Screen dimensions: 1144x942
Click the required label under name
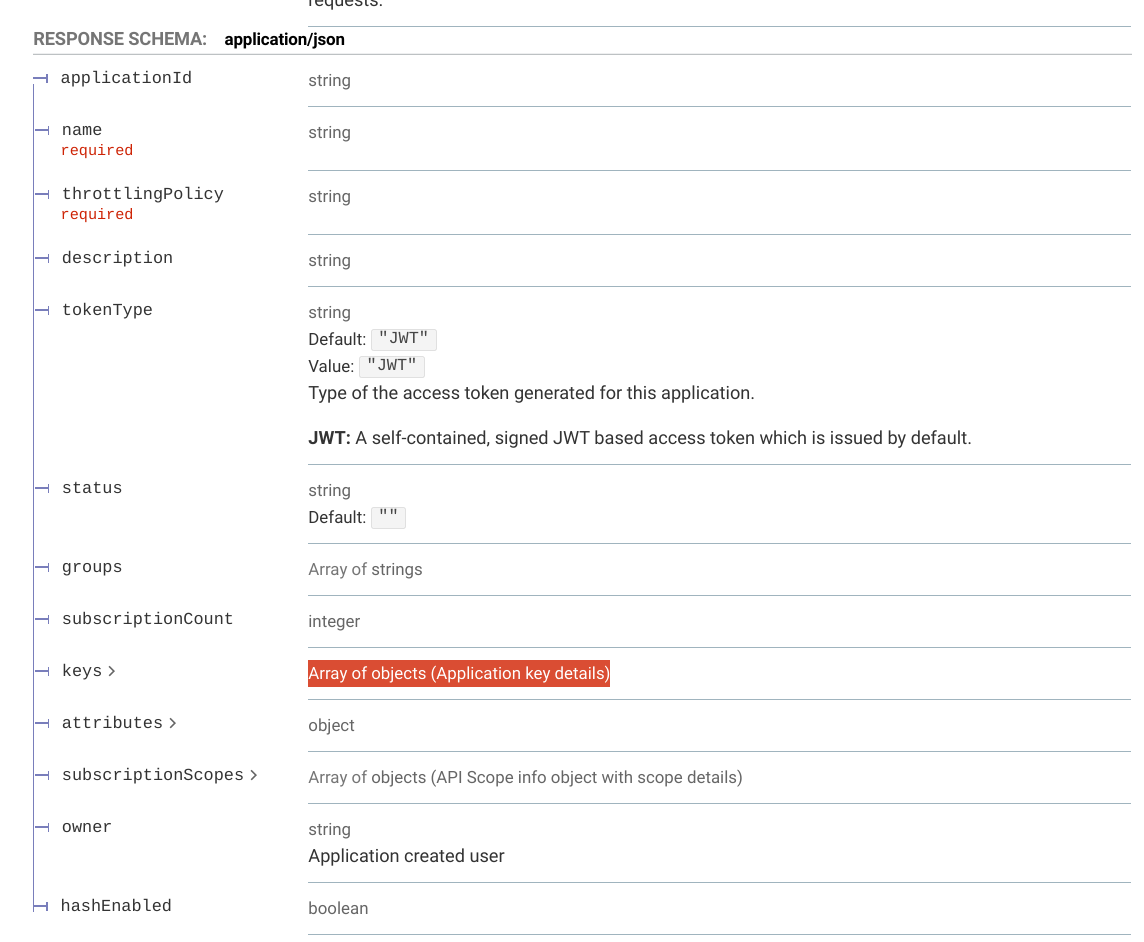pos(96,150)
